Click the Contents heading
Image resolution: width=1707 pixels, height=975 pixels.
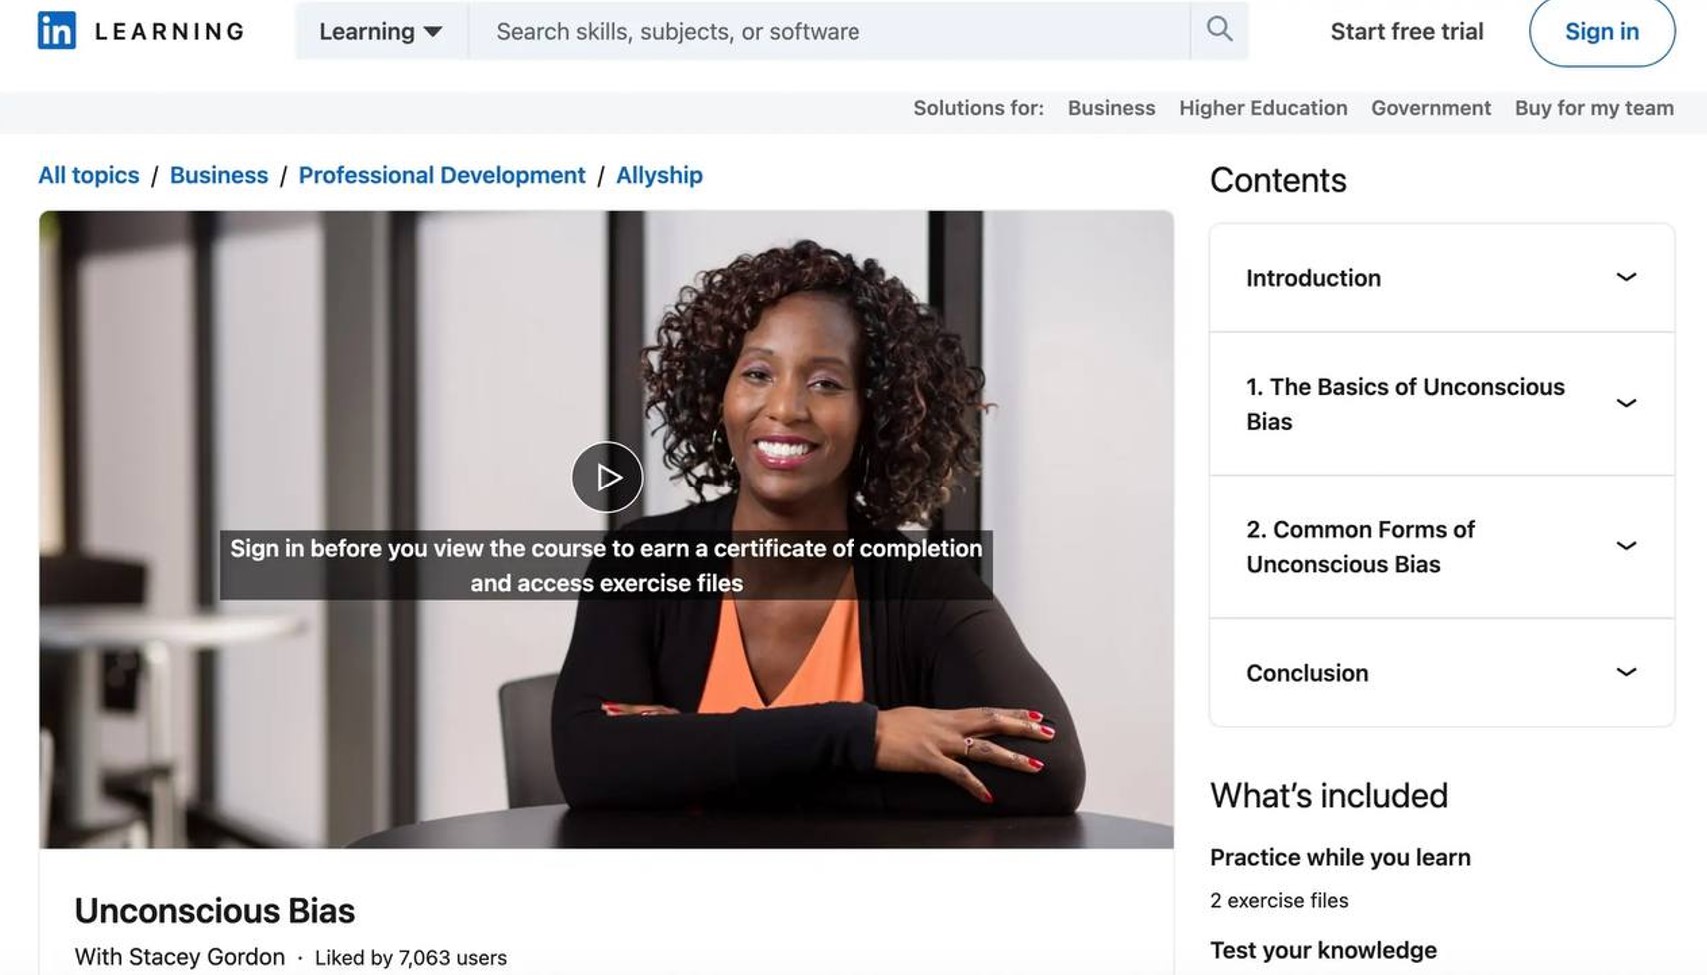coord(1278,180)
